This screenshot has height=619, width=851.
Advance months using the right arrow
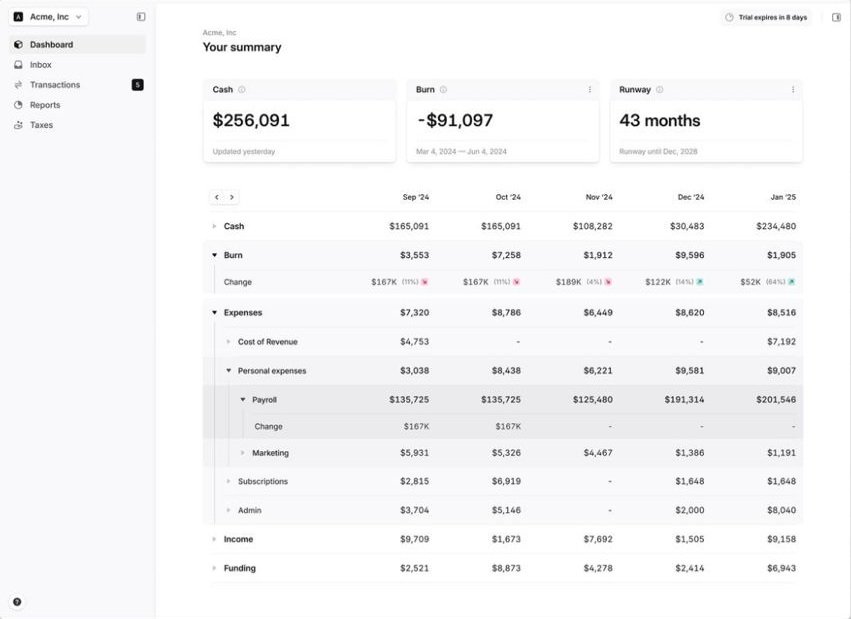tap(232, 198)
